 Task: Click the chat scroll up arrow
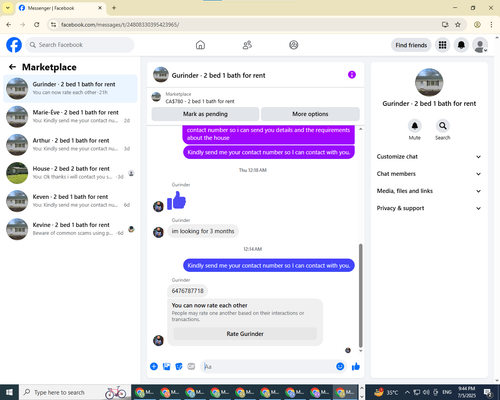coord(360,129)
